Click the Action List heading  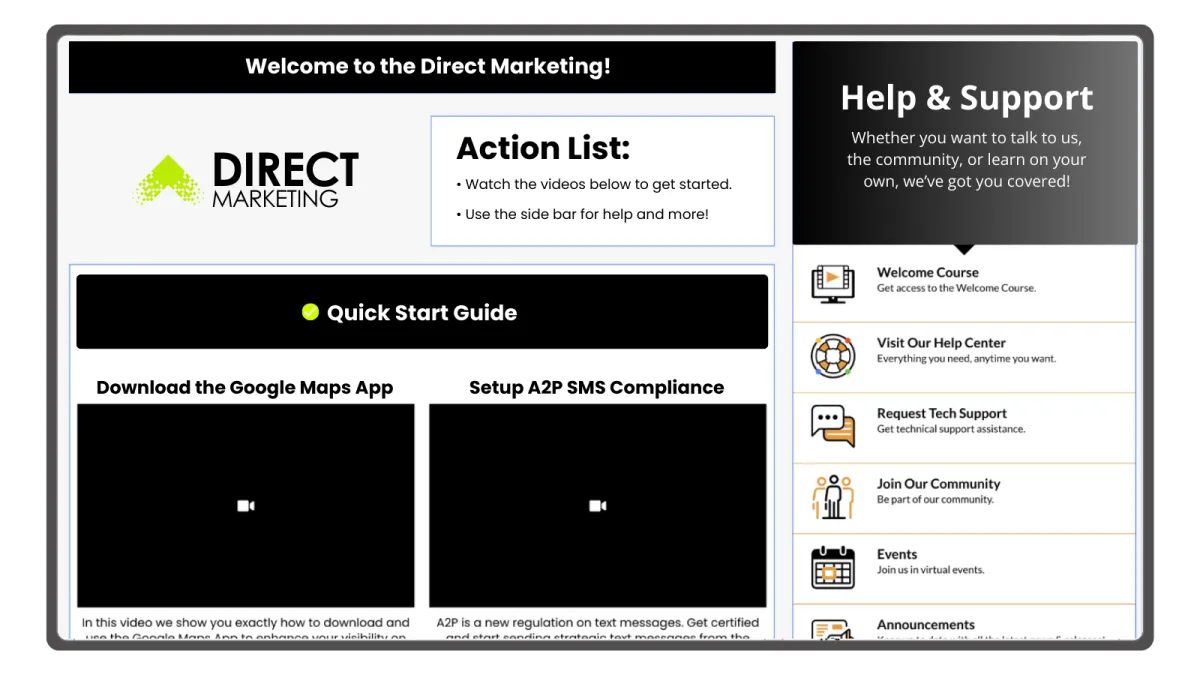(543, 148)
